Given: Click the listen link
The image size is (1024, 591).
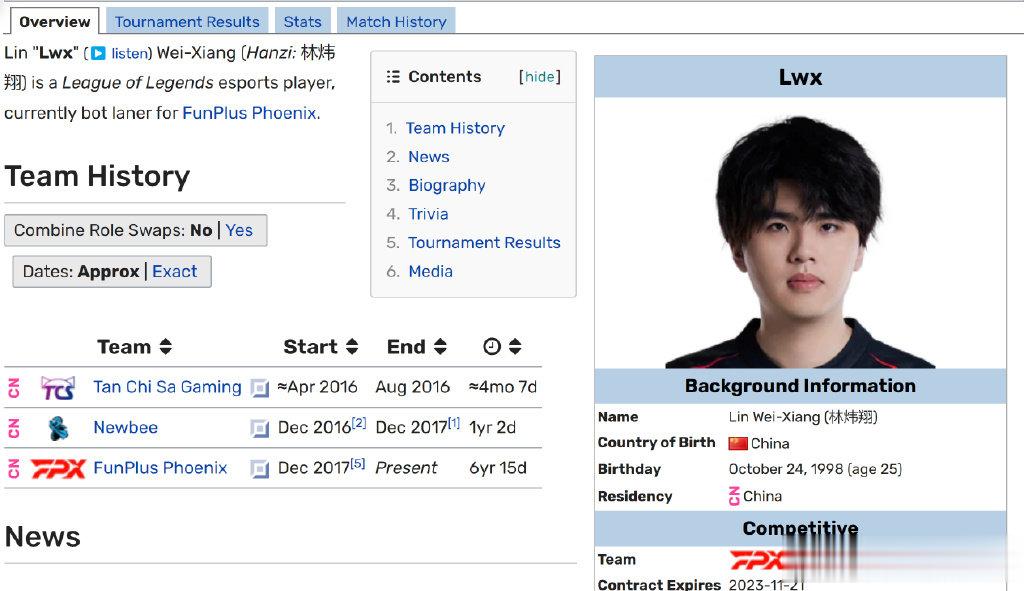Looking at the screenshot, I should click(x=129, y=54).
